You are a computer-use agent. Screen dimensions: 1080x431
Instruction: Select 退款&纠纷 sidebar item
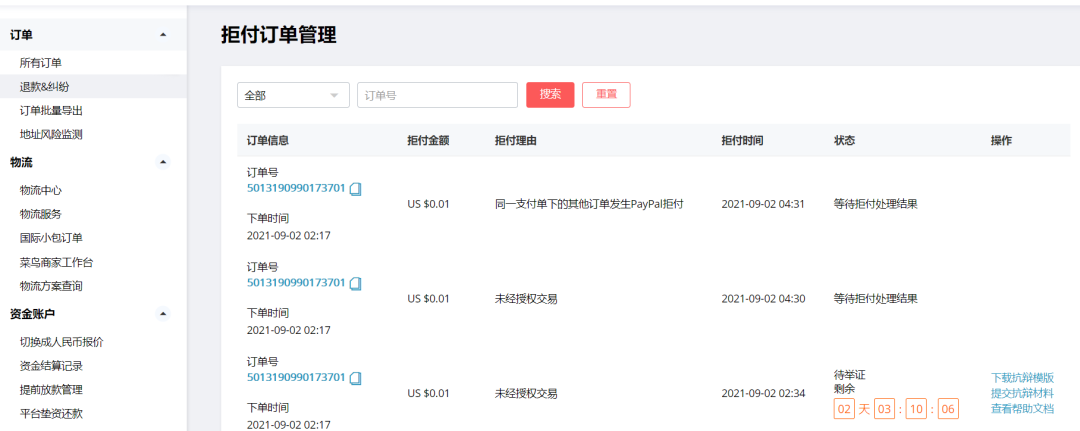44,87
